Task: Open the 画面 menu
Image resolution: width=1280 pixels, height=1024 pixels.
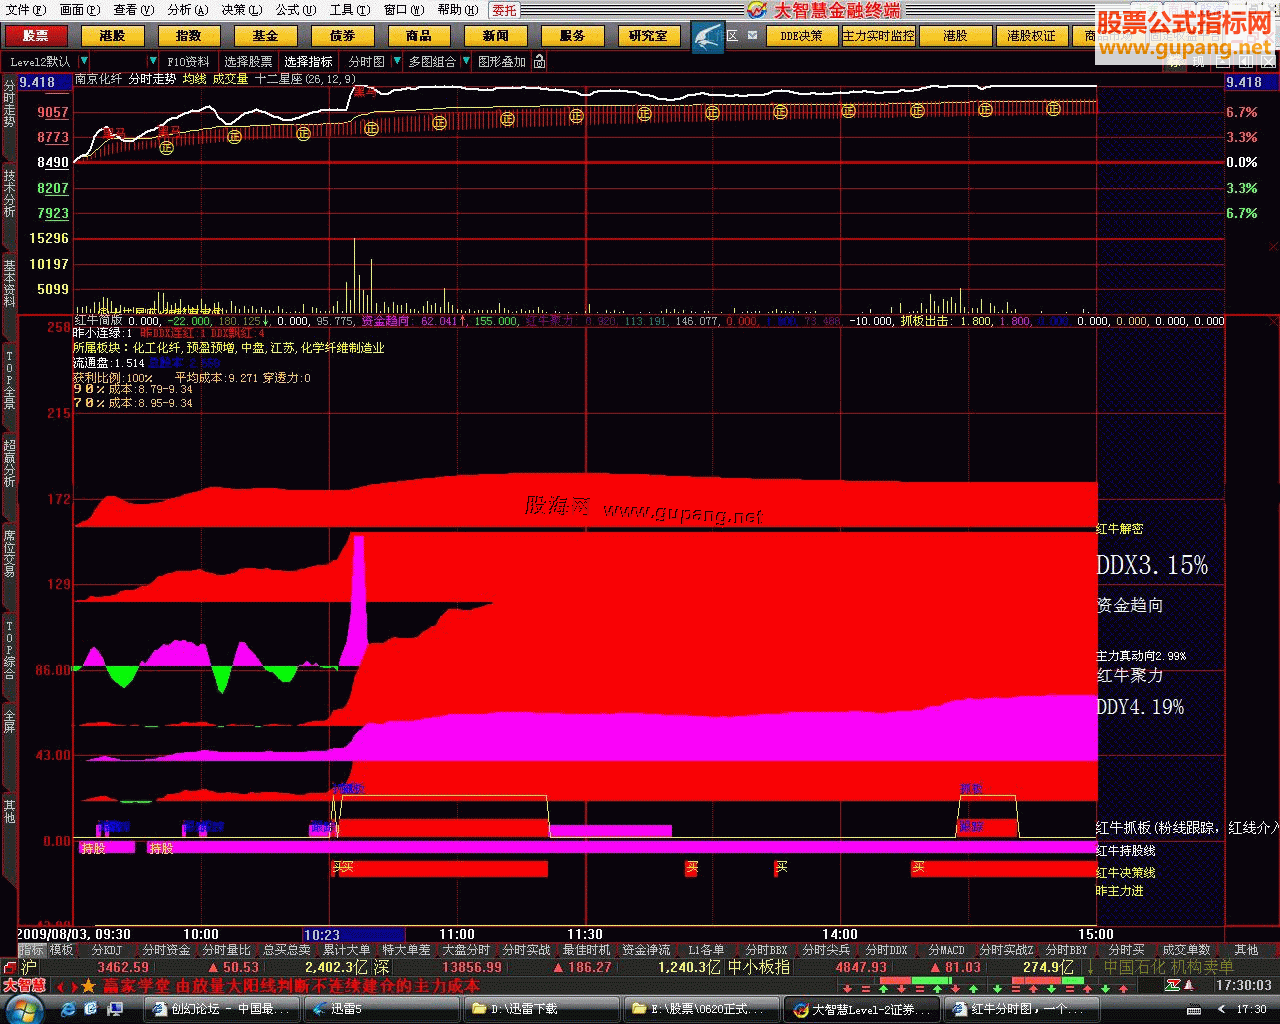Action: 79,10
